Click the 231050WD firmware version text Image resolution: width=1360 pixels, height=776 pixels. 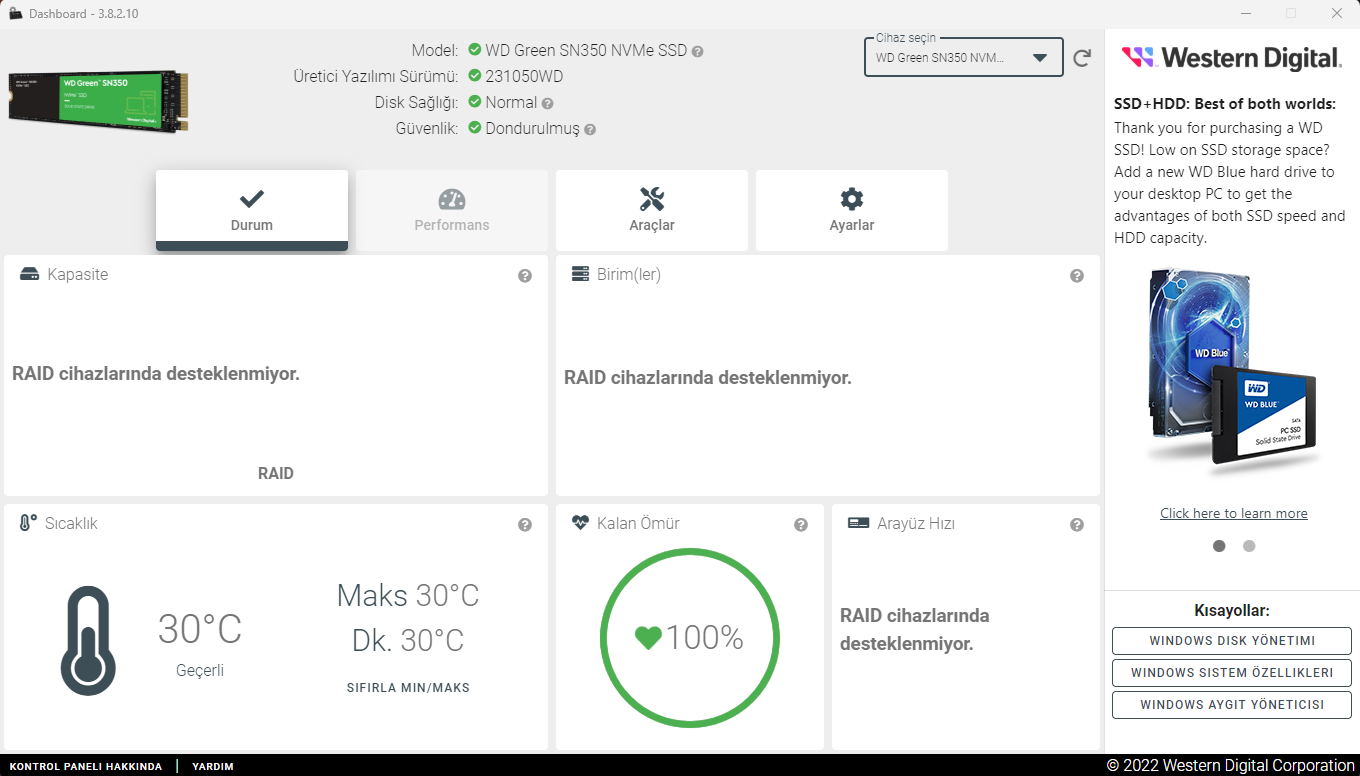(x=524, y=76)
